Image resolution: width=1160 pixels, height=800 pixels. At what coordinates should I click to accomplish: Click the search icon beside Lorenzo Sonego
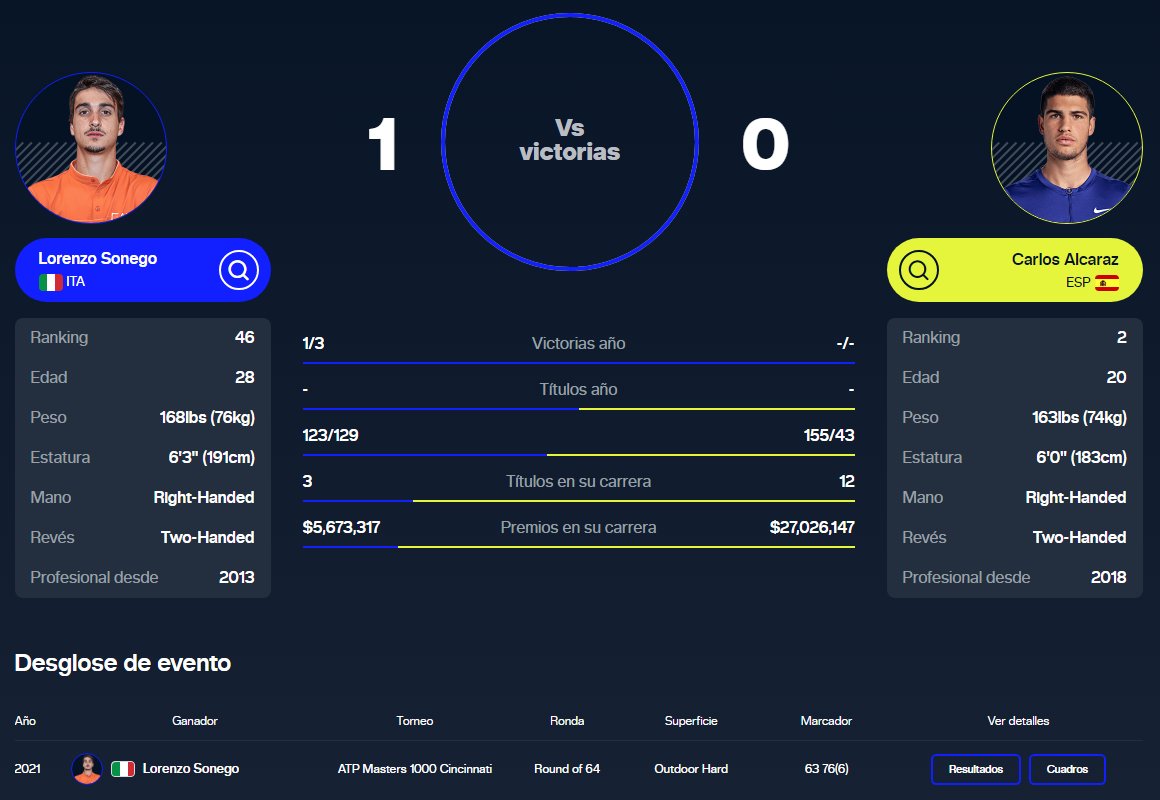238,270
